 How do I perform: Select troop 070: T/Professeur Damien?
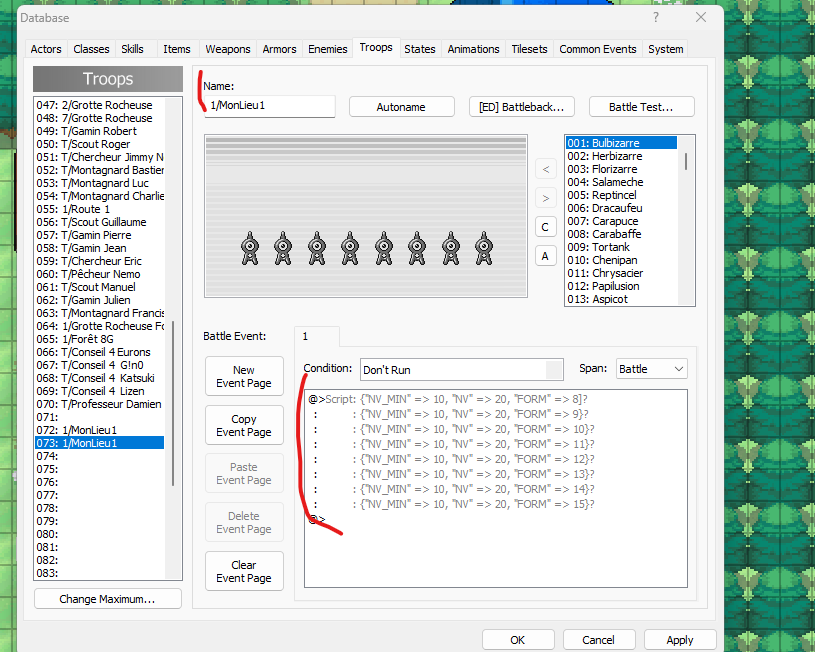click(99, 404)
